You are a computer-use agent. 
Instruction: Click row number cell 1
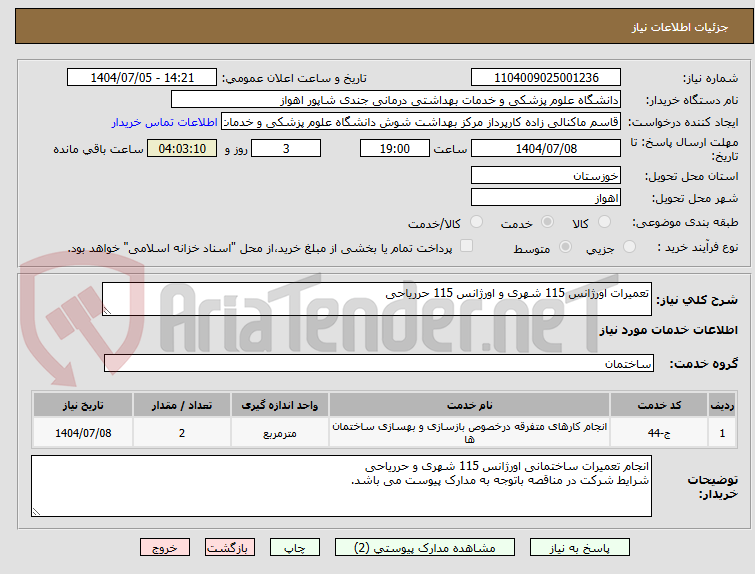click(722, 433)
